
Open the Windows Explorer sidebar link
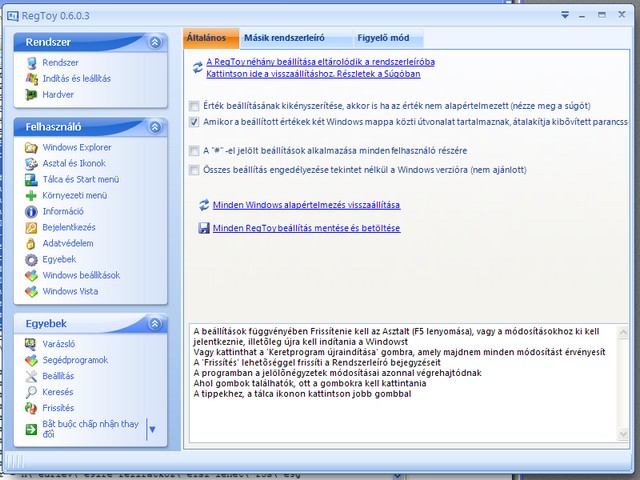[77, 147]
